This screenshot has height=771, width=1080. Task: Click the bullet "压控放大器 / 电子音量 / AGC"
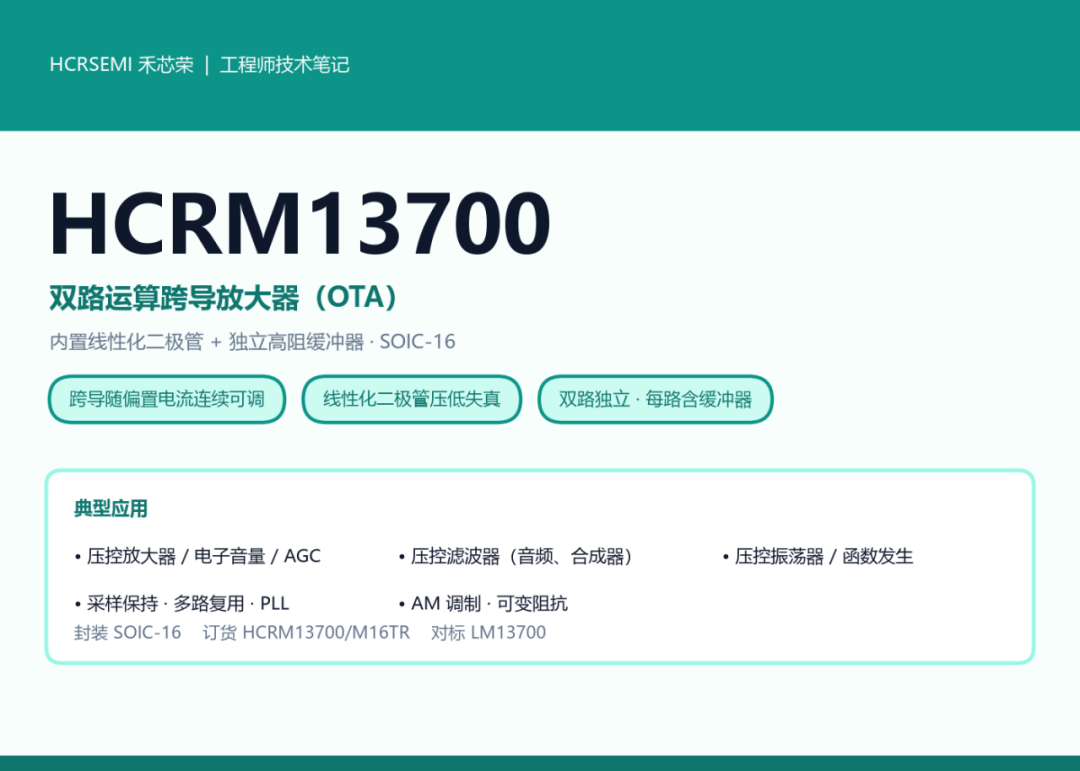[x=198, y=556]
